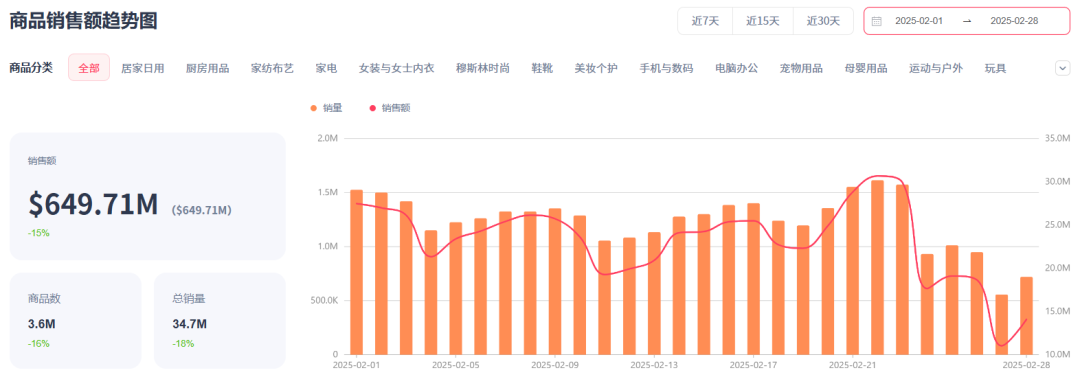Select the 女装与女士内衣 category
1080x388 pixels.
point(397,68)
